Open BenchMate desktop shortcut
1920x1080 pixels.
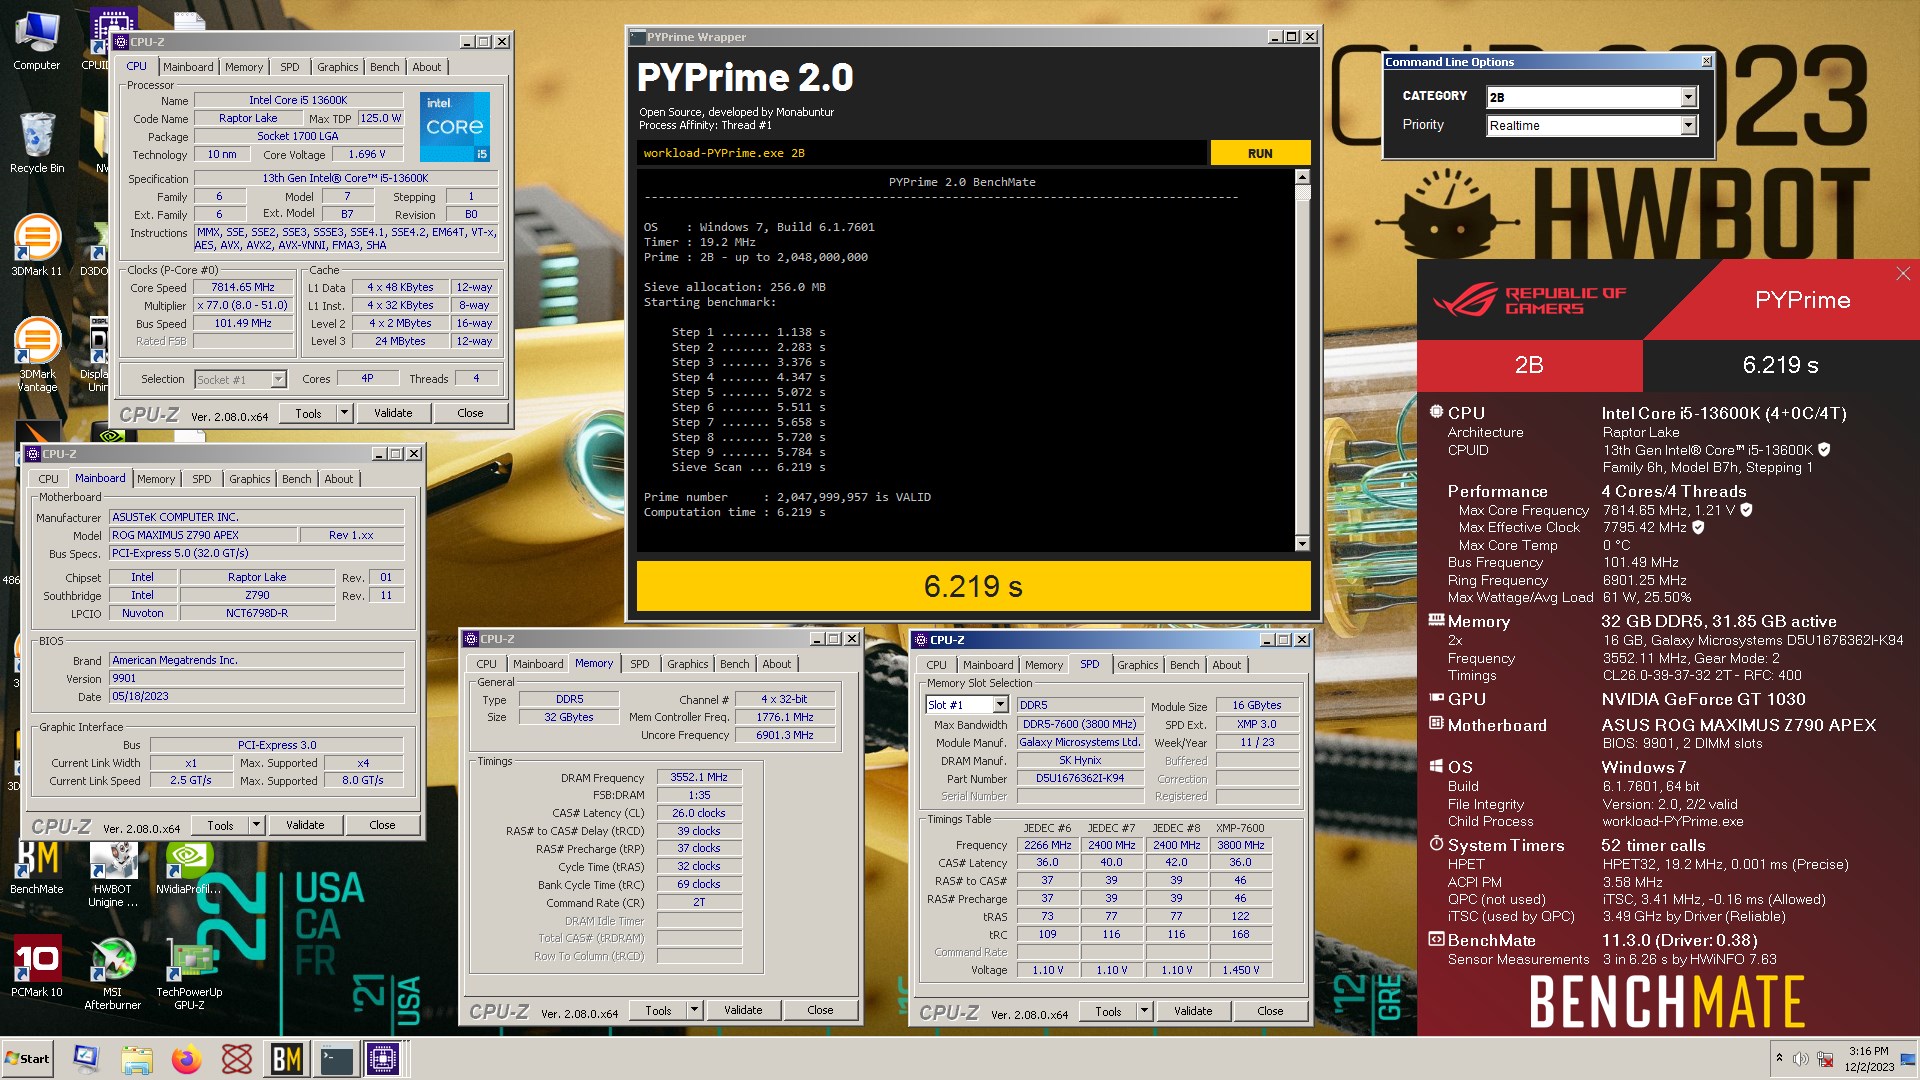[37, 866]
